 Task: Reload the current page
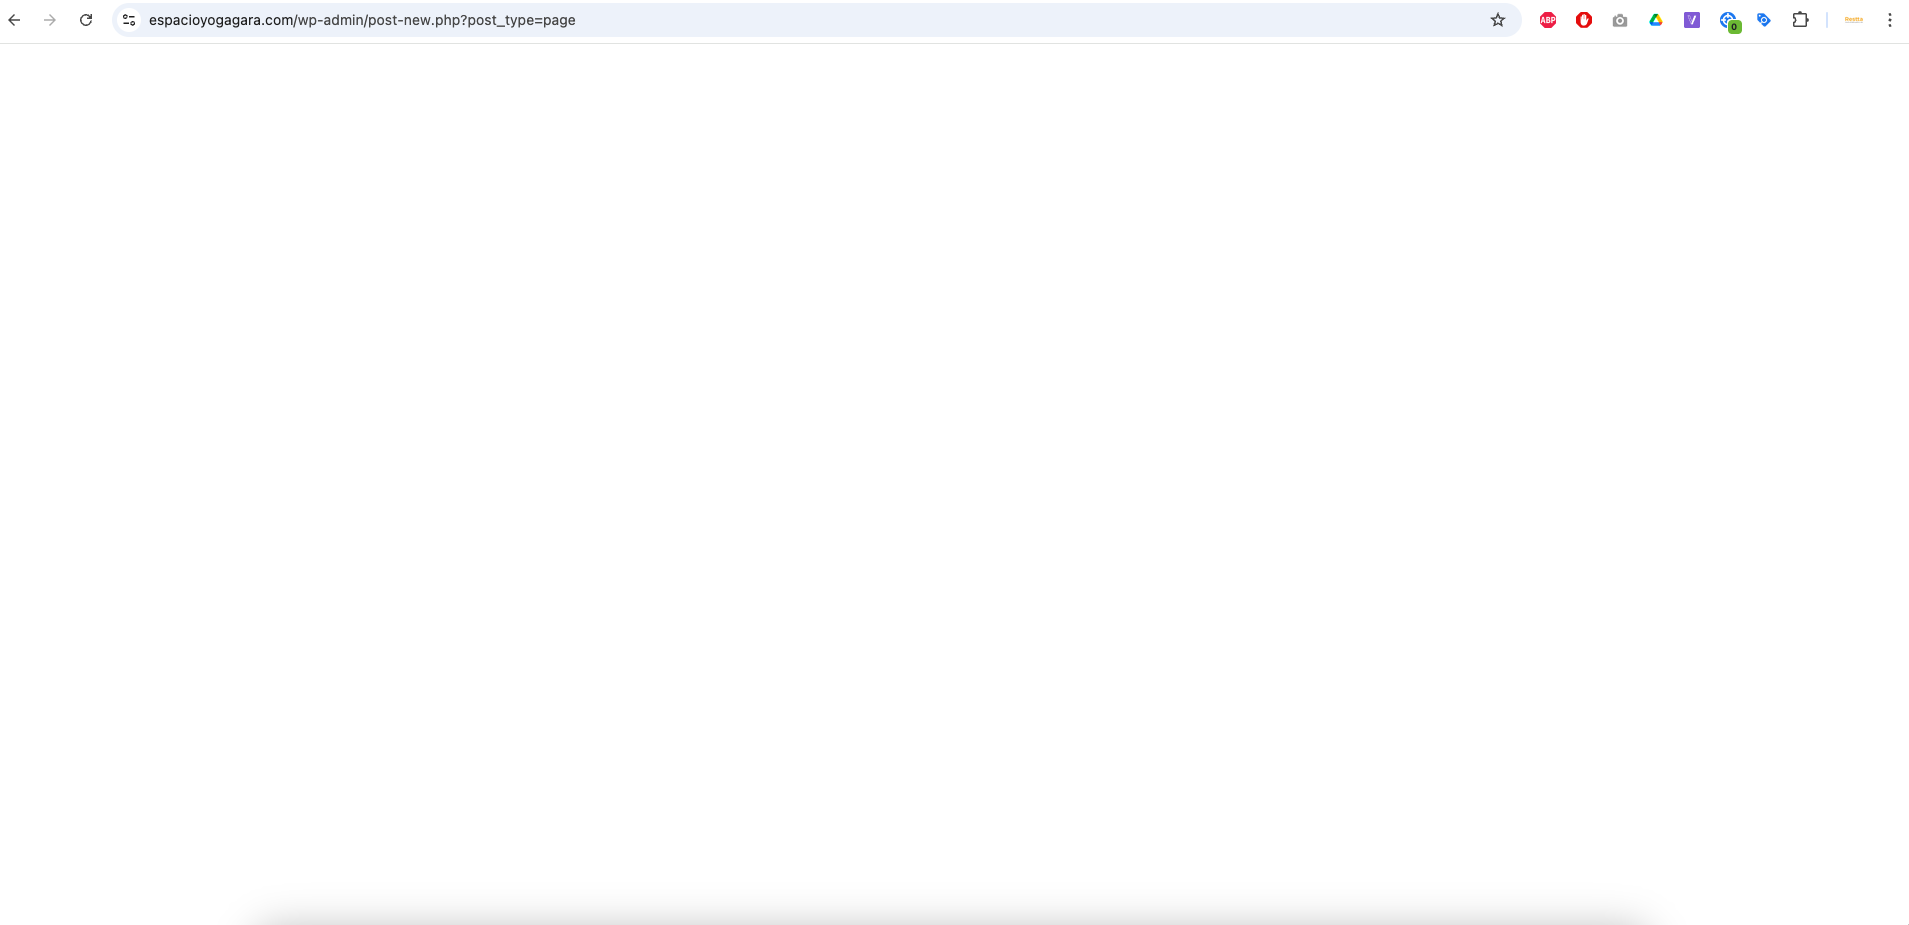(x=86, y=20)
